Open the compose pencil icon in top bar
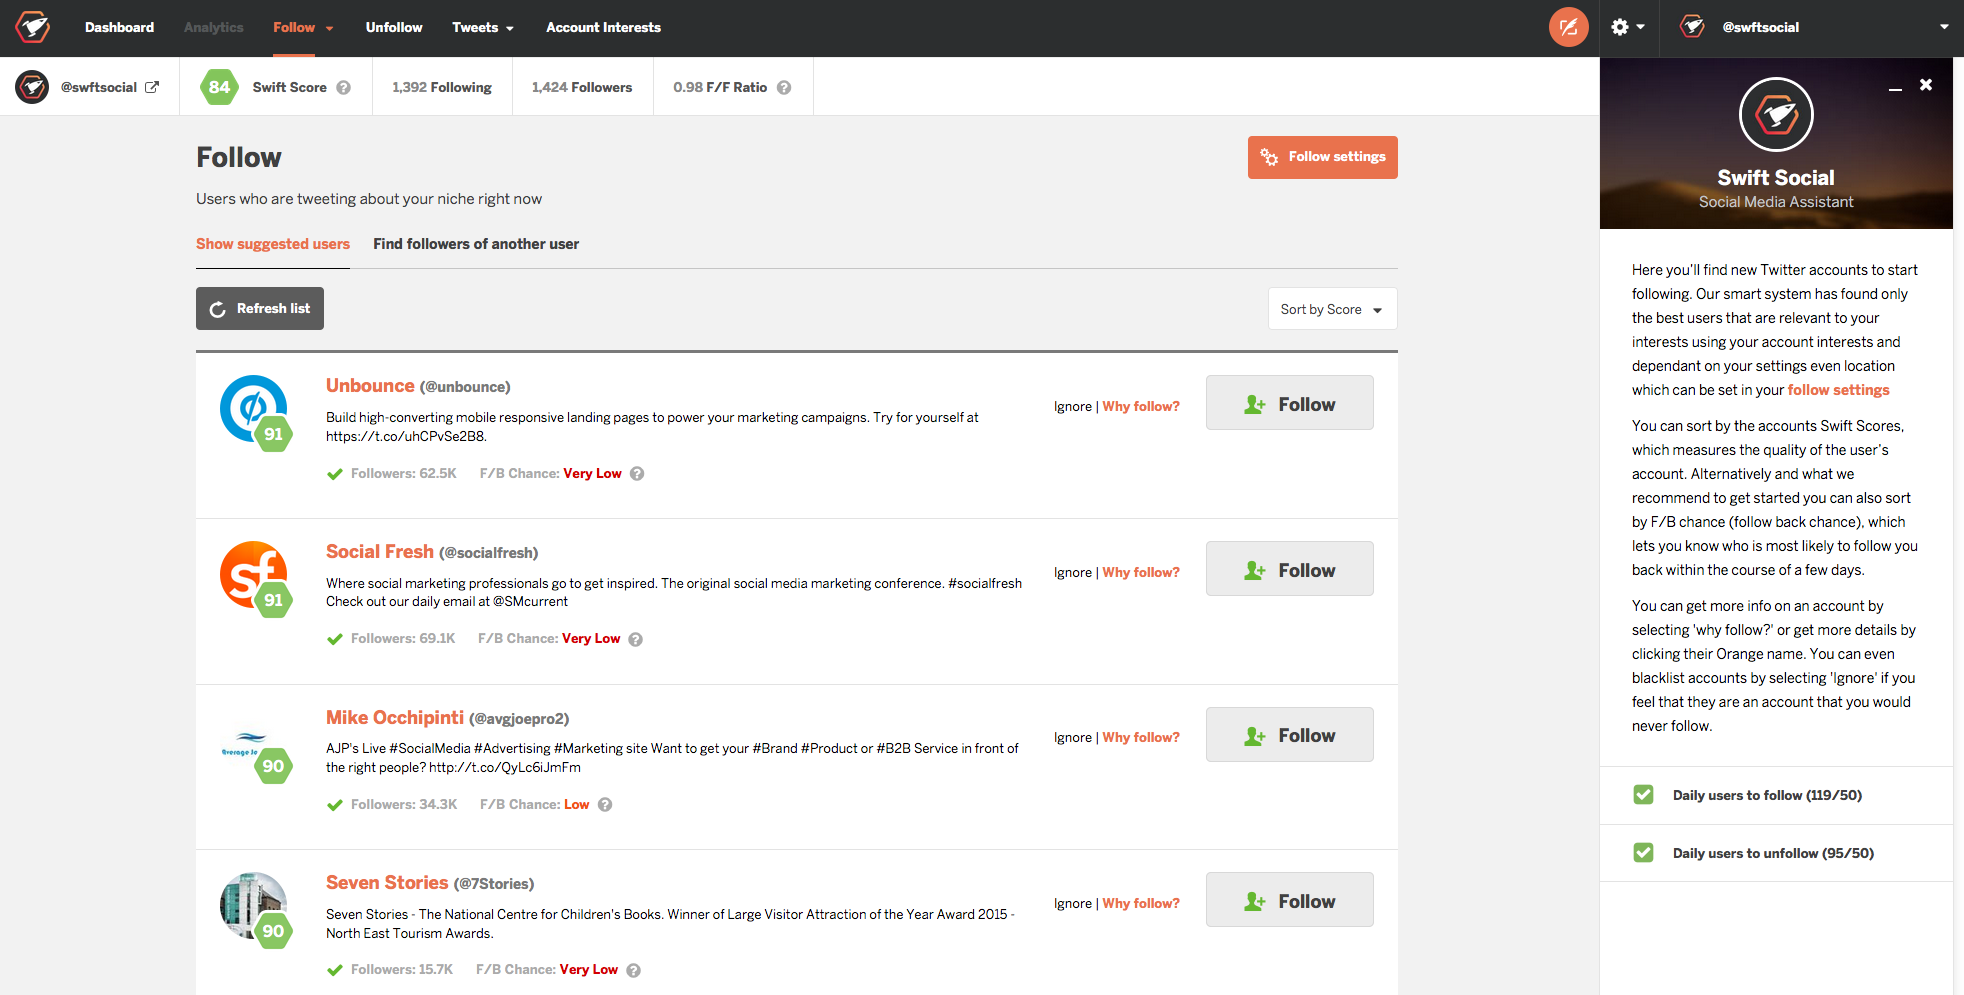Viewport: 1964px width, 995px height. (1568, 27)
